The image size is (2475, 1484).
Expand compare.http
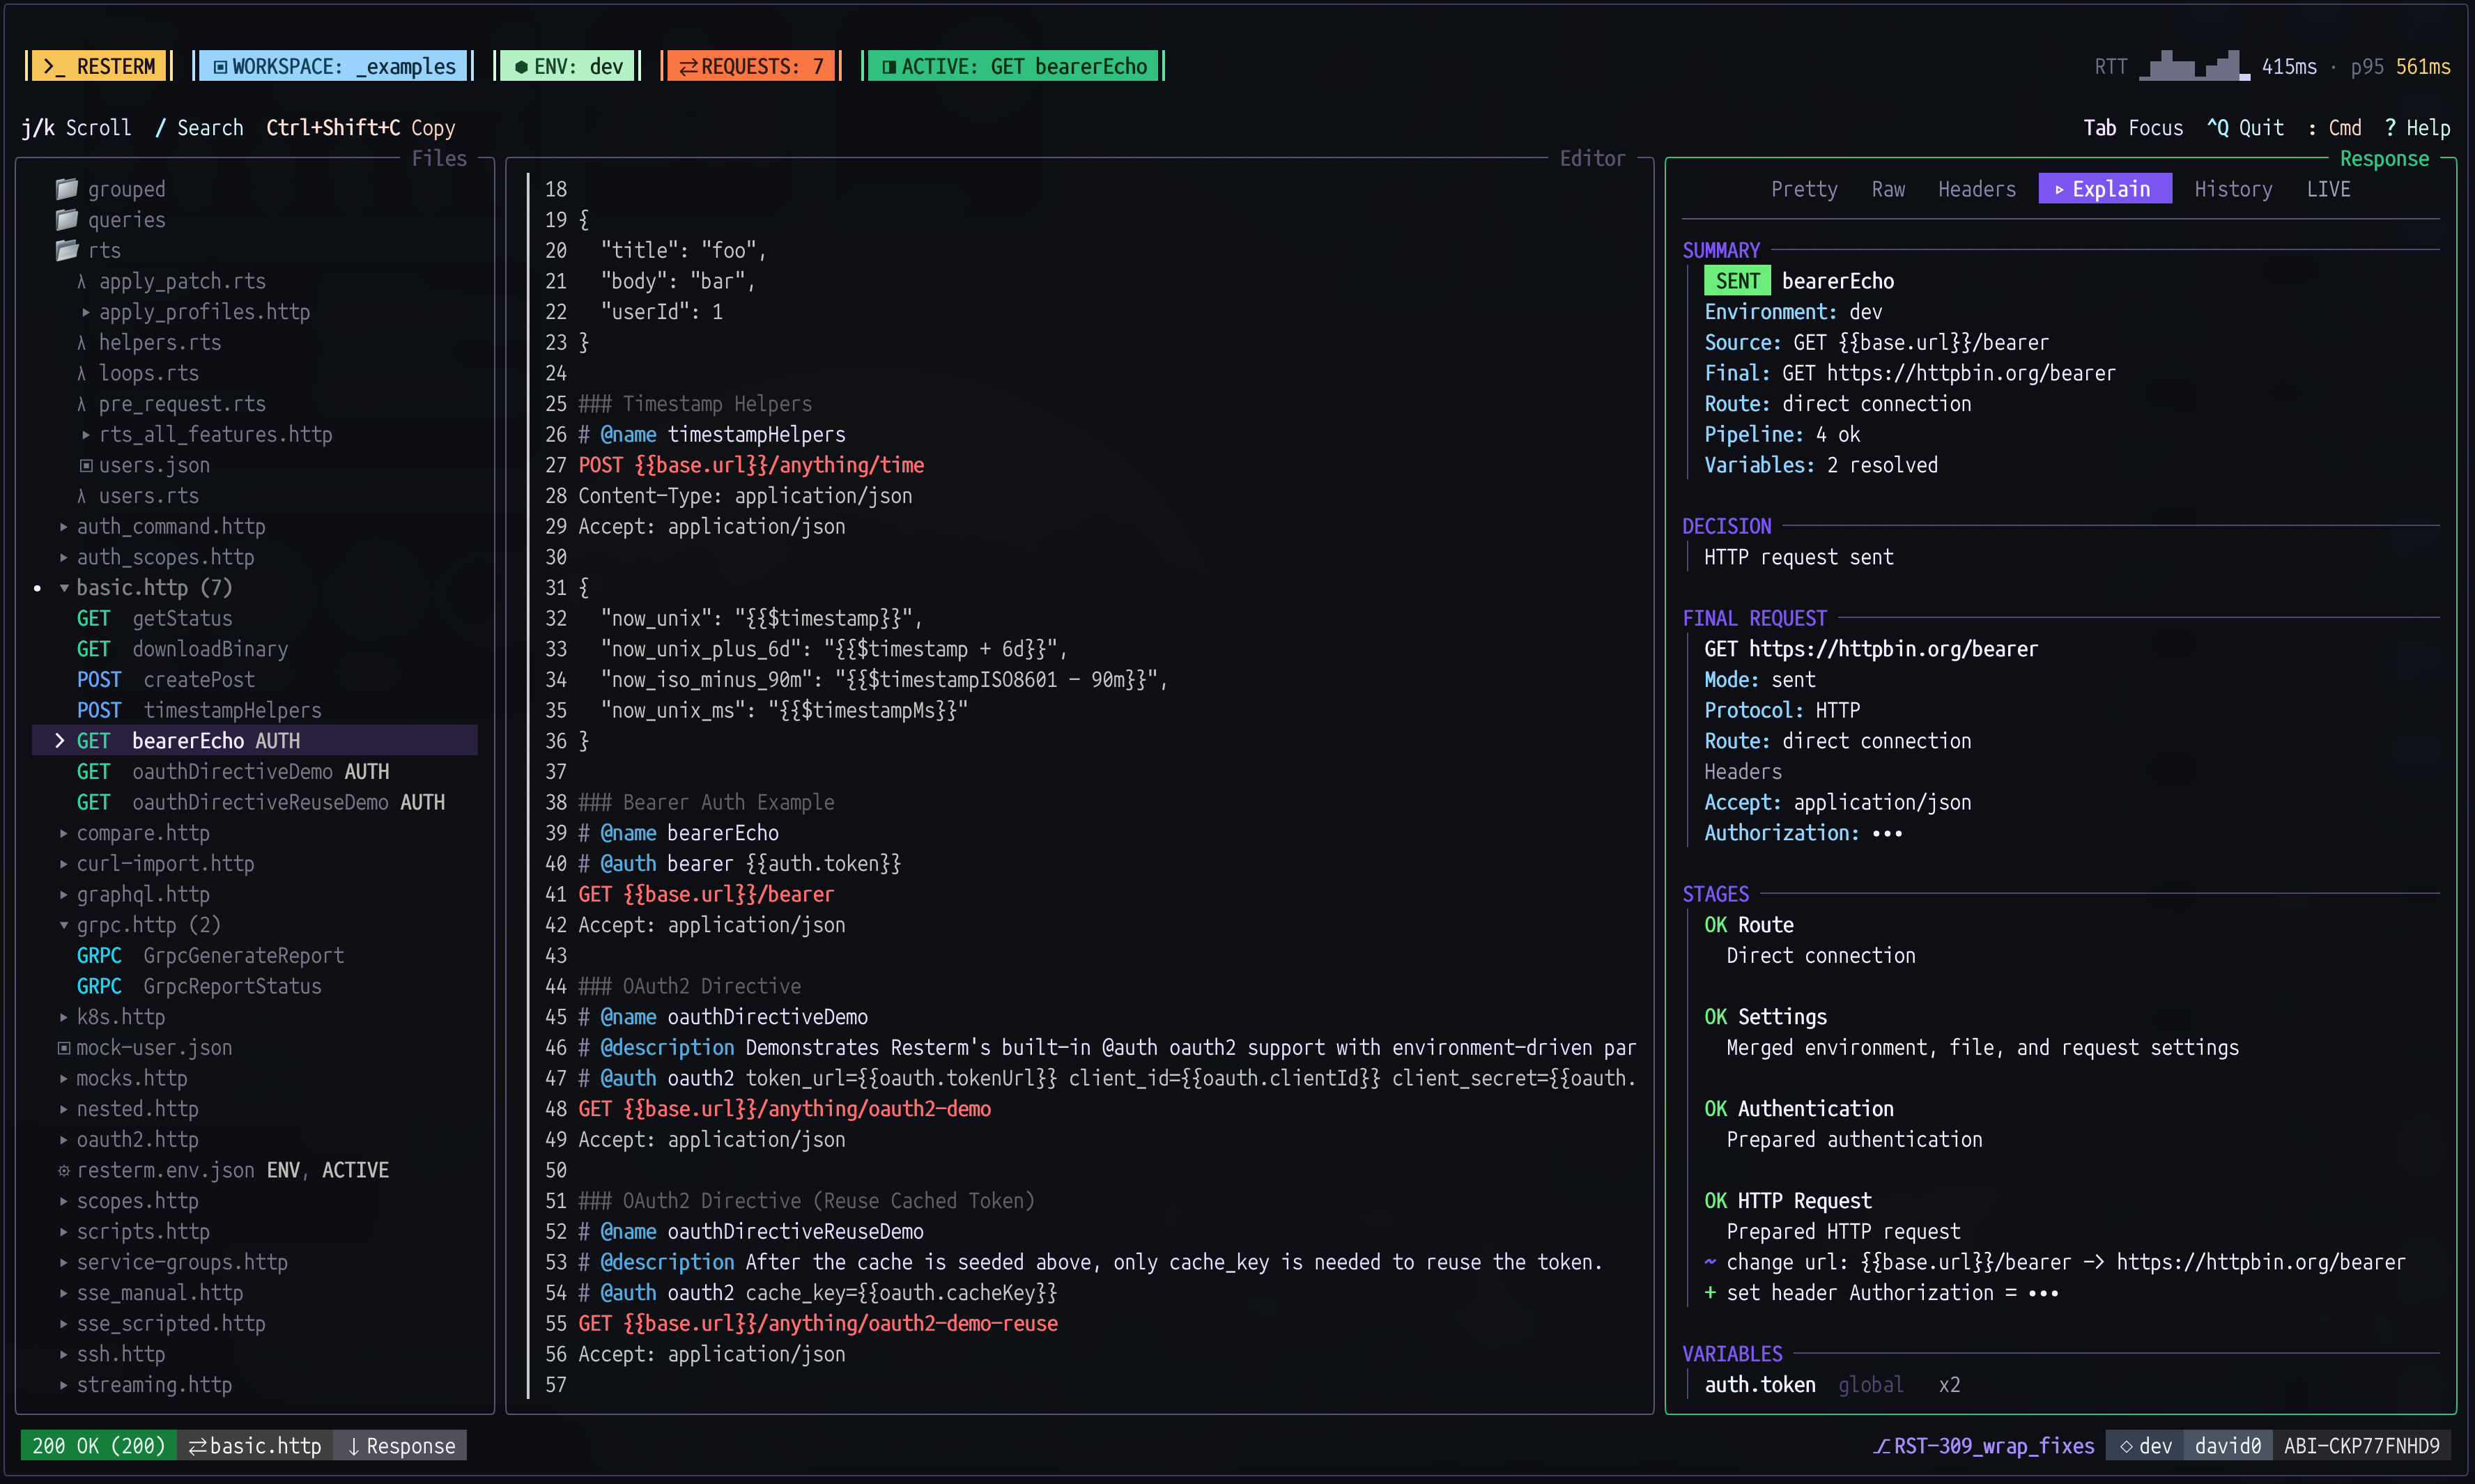click(x=64, y=833)
